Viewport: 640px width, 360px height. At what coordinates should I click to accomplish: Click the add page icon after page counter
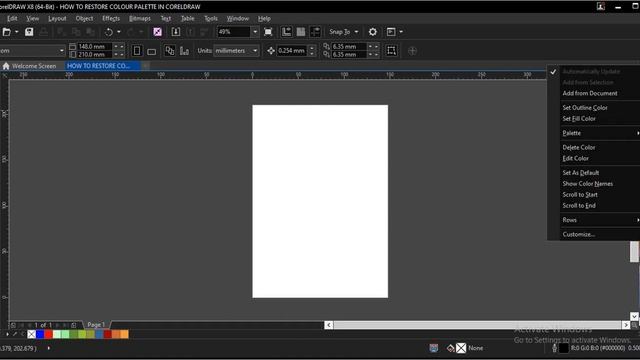(x=73, y=325)
